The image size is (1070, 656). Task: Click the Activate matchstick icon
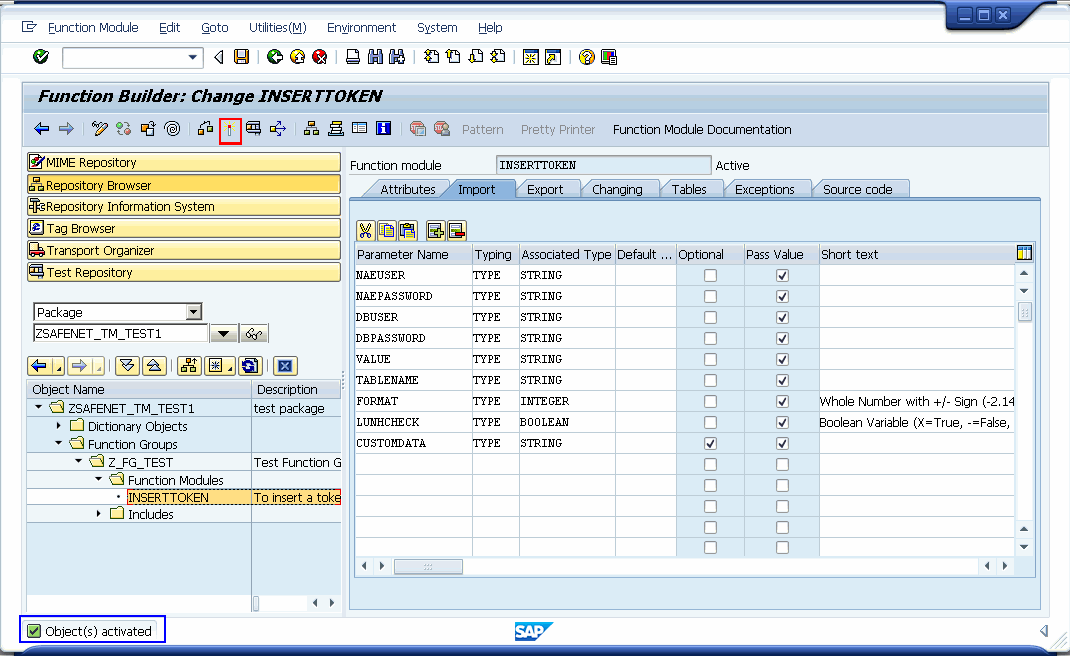click(230, 129)
